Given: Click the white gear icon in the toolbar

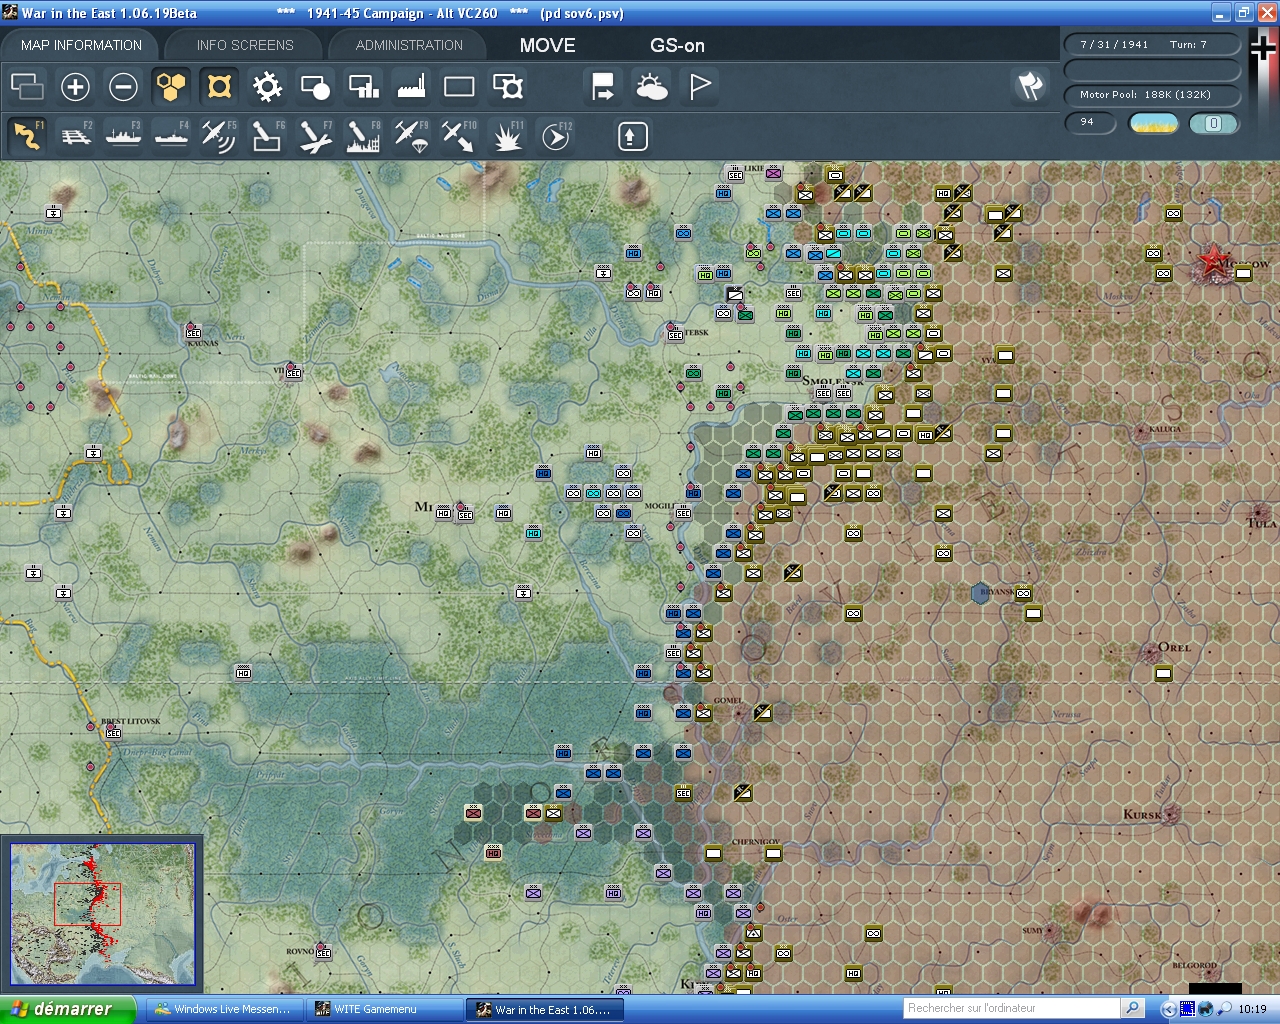Looking at the screenshot, I should (267, 87).
